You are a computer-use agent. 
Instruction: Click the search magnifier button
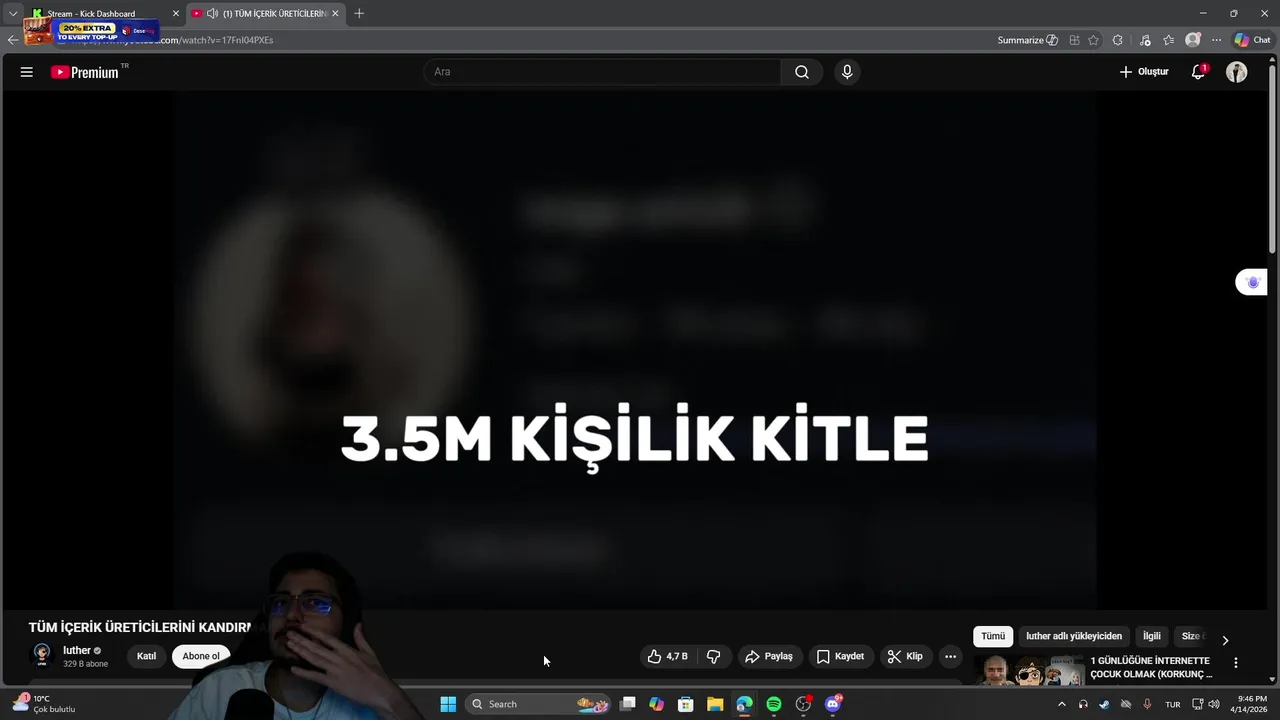click(802, 72)
